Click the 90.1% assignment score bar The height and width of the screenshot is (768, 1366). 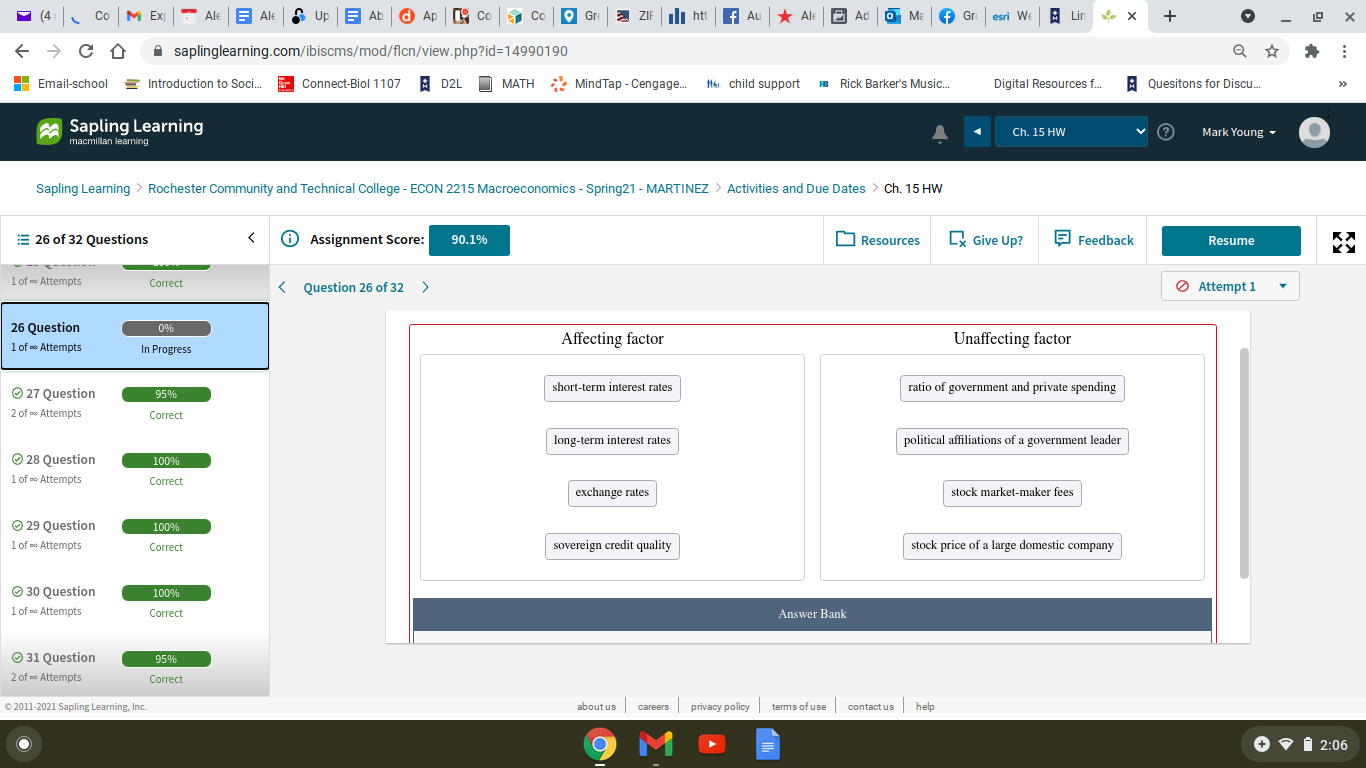coord(469,240)
